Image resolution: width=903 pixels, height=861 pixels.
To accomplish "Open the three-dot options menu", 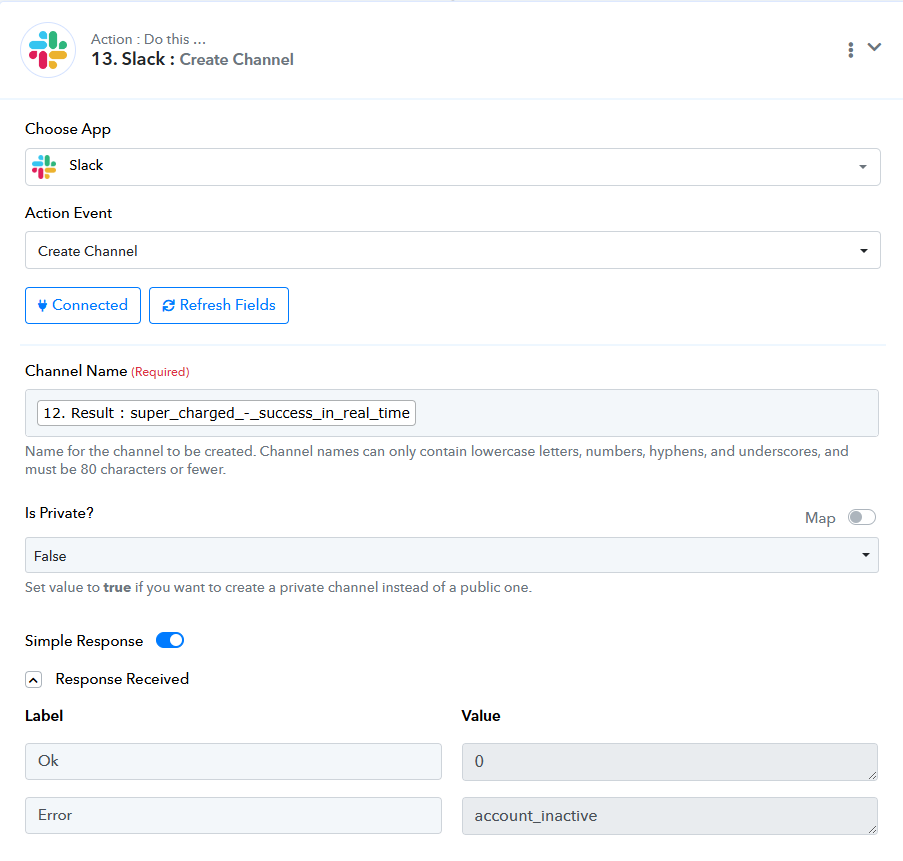I will [850, 50].
